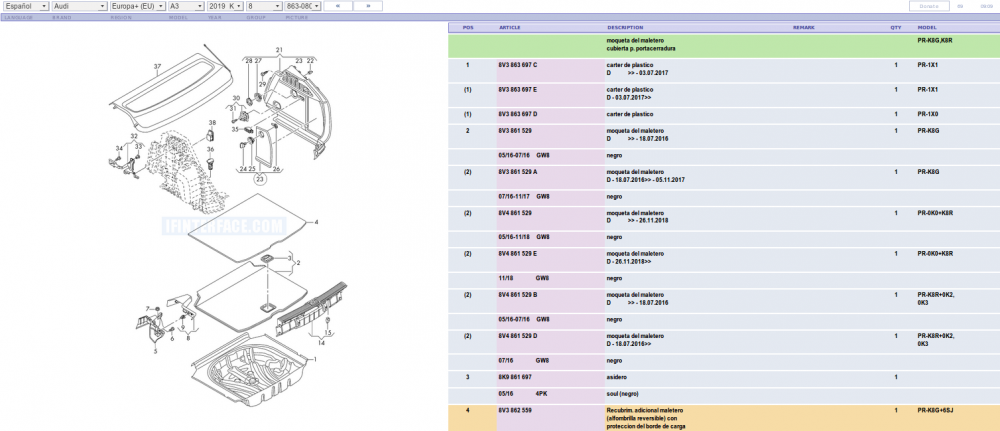Open article 8V3 863 697 D
Viewport: 1000px width, 431px height.
click(x=518, y=114)
